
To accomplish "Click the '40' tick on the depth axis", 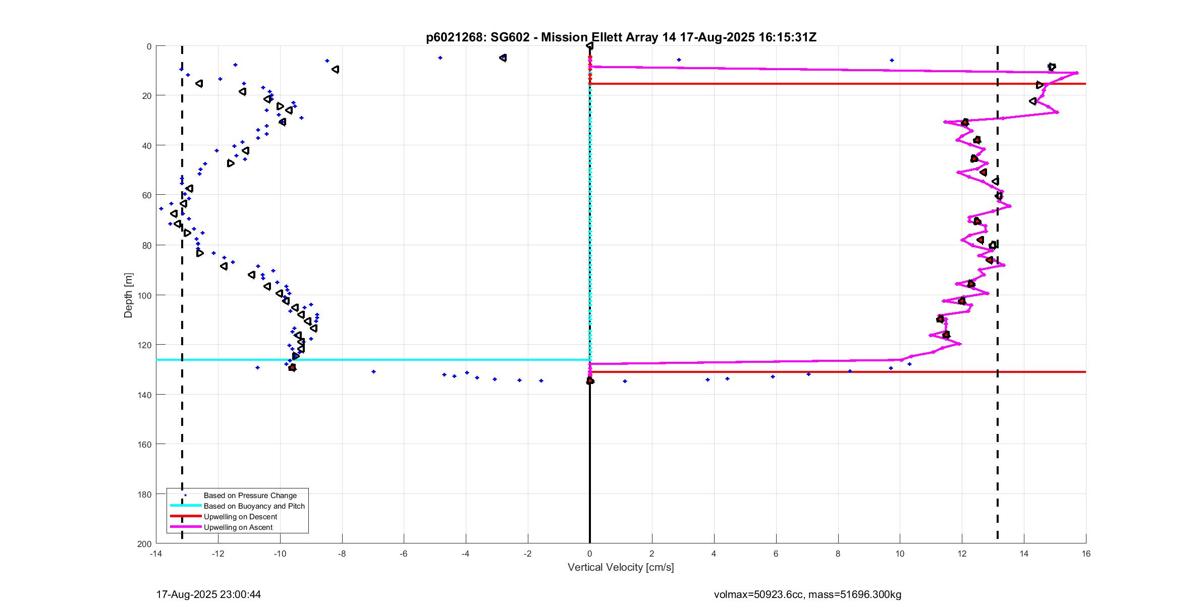I will (146, 145).
